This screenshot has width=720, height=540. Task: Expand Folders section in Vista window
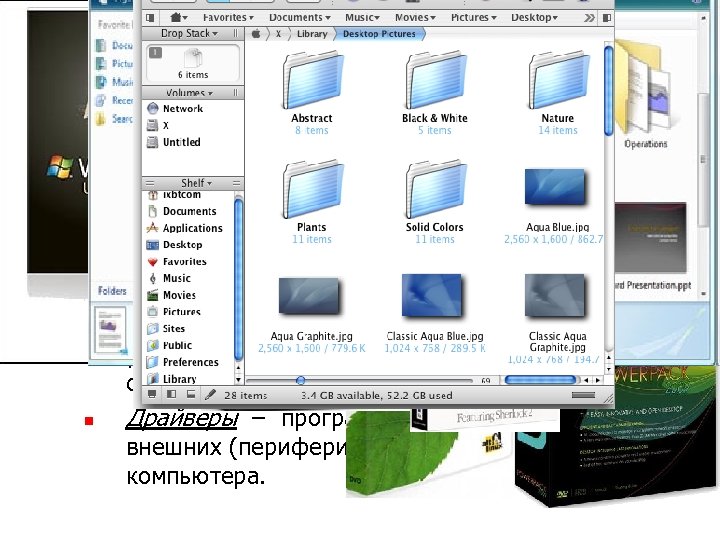click(x=112, y=291)
